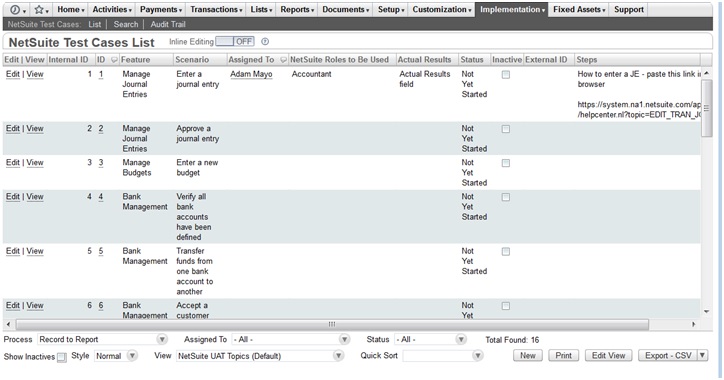Click the vertical scrollbar down arrow
Screen dimensions: 724x380
(x=706, y=312)
